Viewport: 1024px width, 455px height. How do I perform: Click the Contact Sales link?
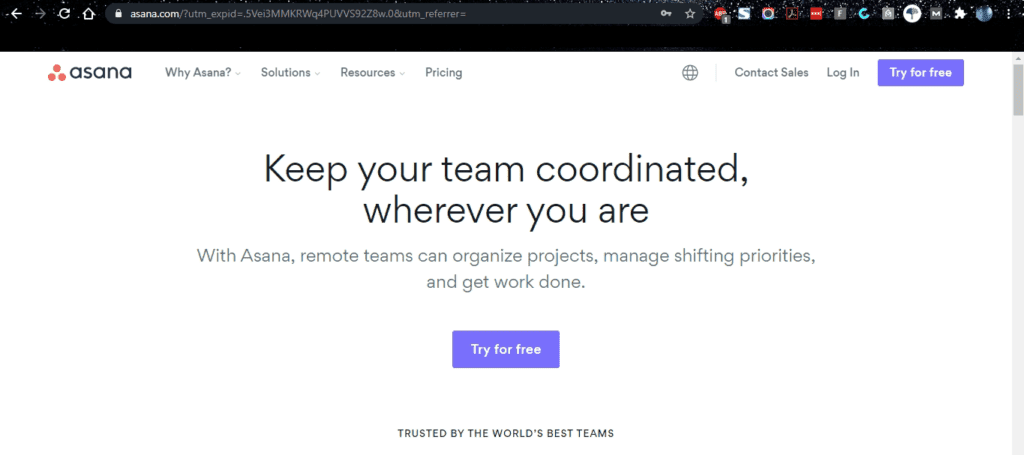coord(771,73)
